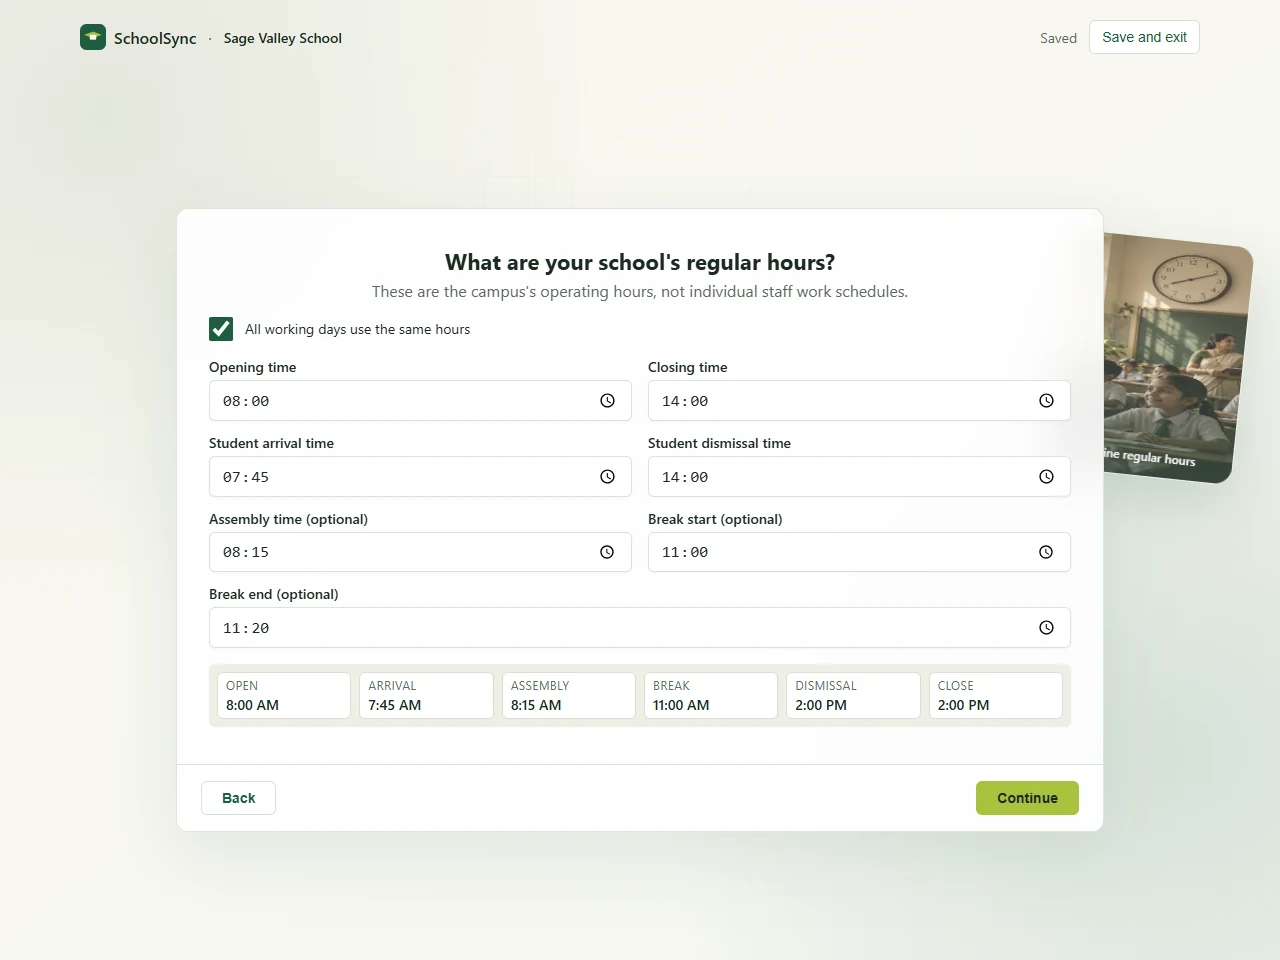Click the Student arrival time field 07:45
Screen dimensions: 1280x960
coord(420,477)
